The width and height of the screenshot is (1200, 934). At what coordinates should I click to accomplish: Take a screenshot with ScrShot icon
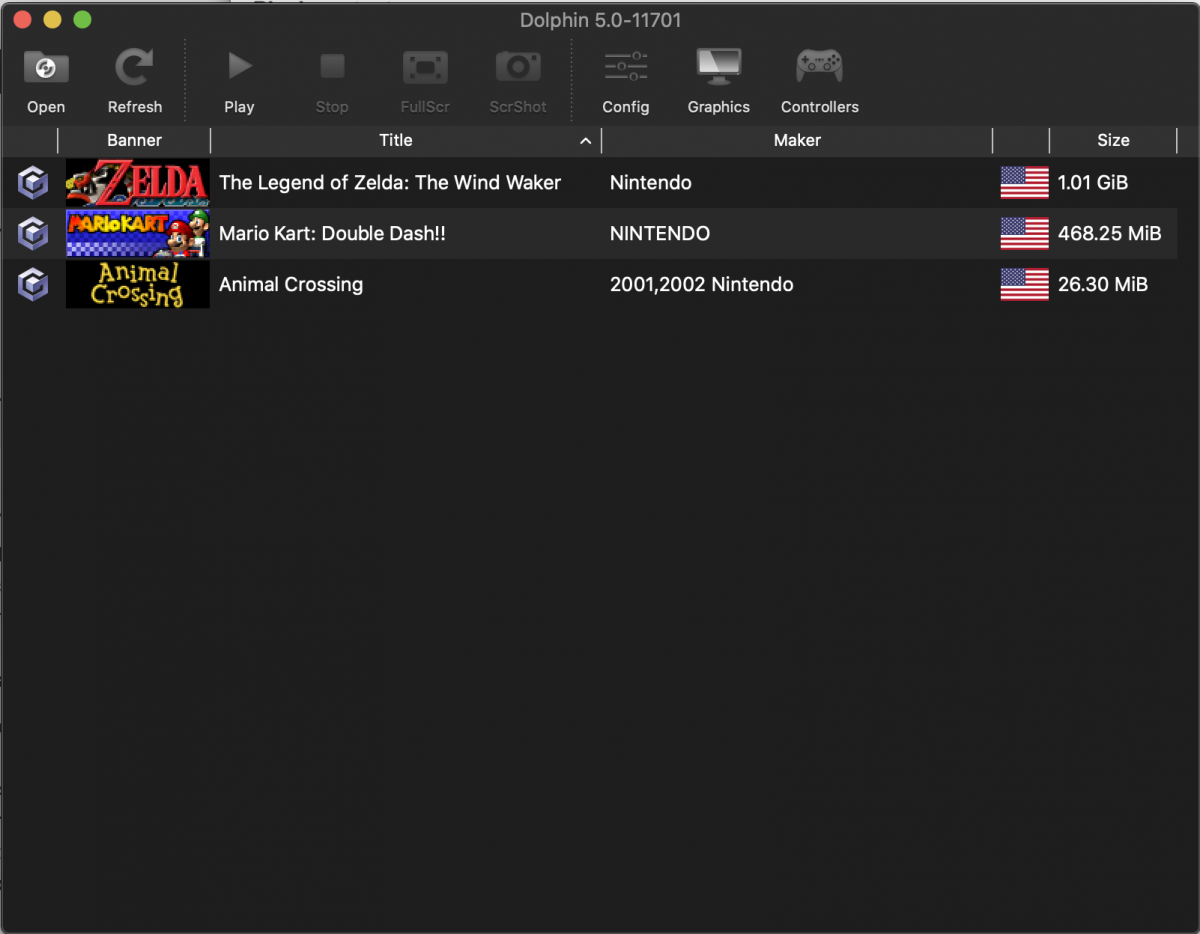coord(517,69)
